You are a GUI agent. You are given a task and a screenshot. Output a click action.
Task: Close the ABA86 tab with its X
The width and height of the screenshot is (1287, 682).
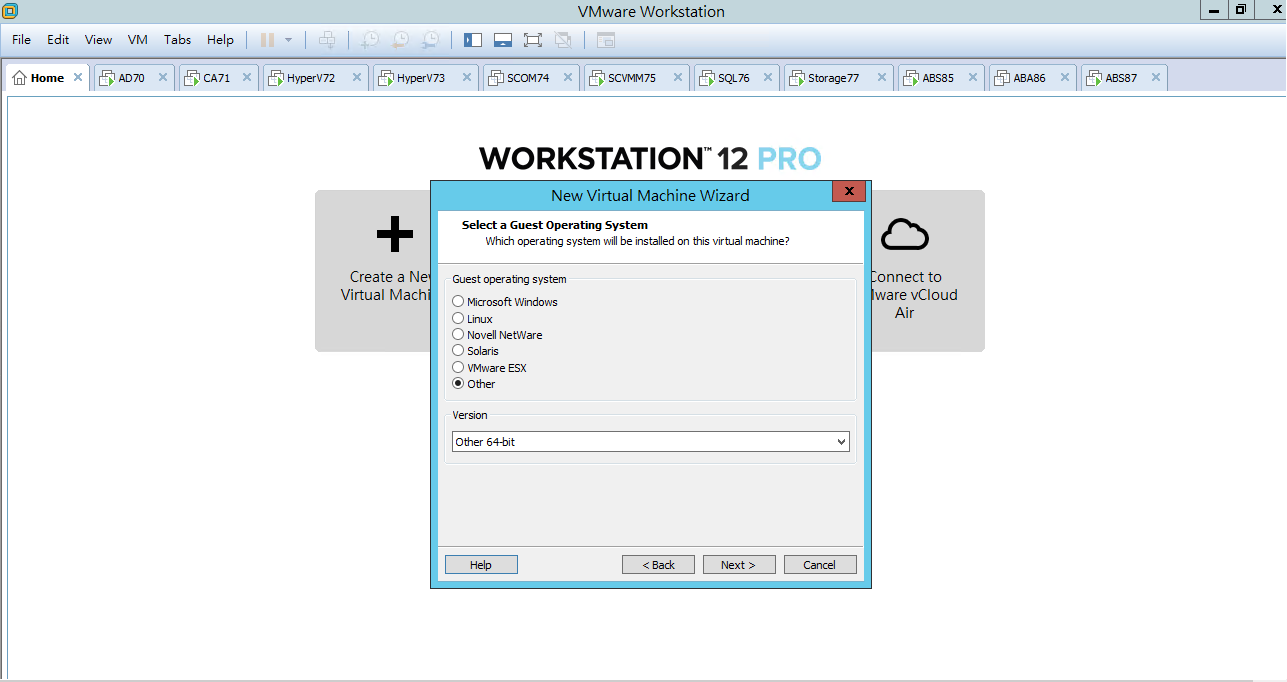[1065, 77]
